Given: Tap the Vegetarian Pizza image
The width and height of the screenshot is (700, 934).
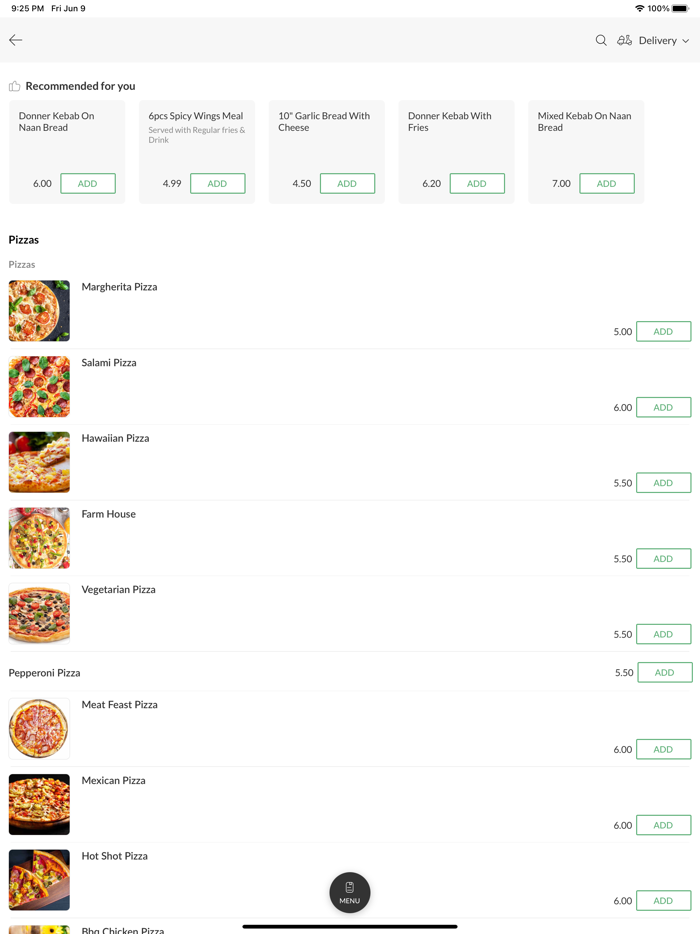Looking at the screenshot, I should pos(38,613).
